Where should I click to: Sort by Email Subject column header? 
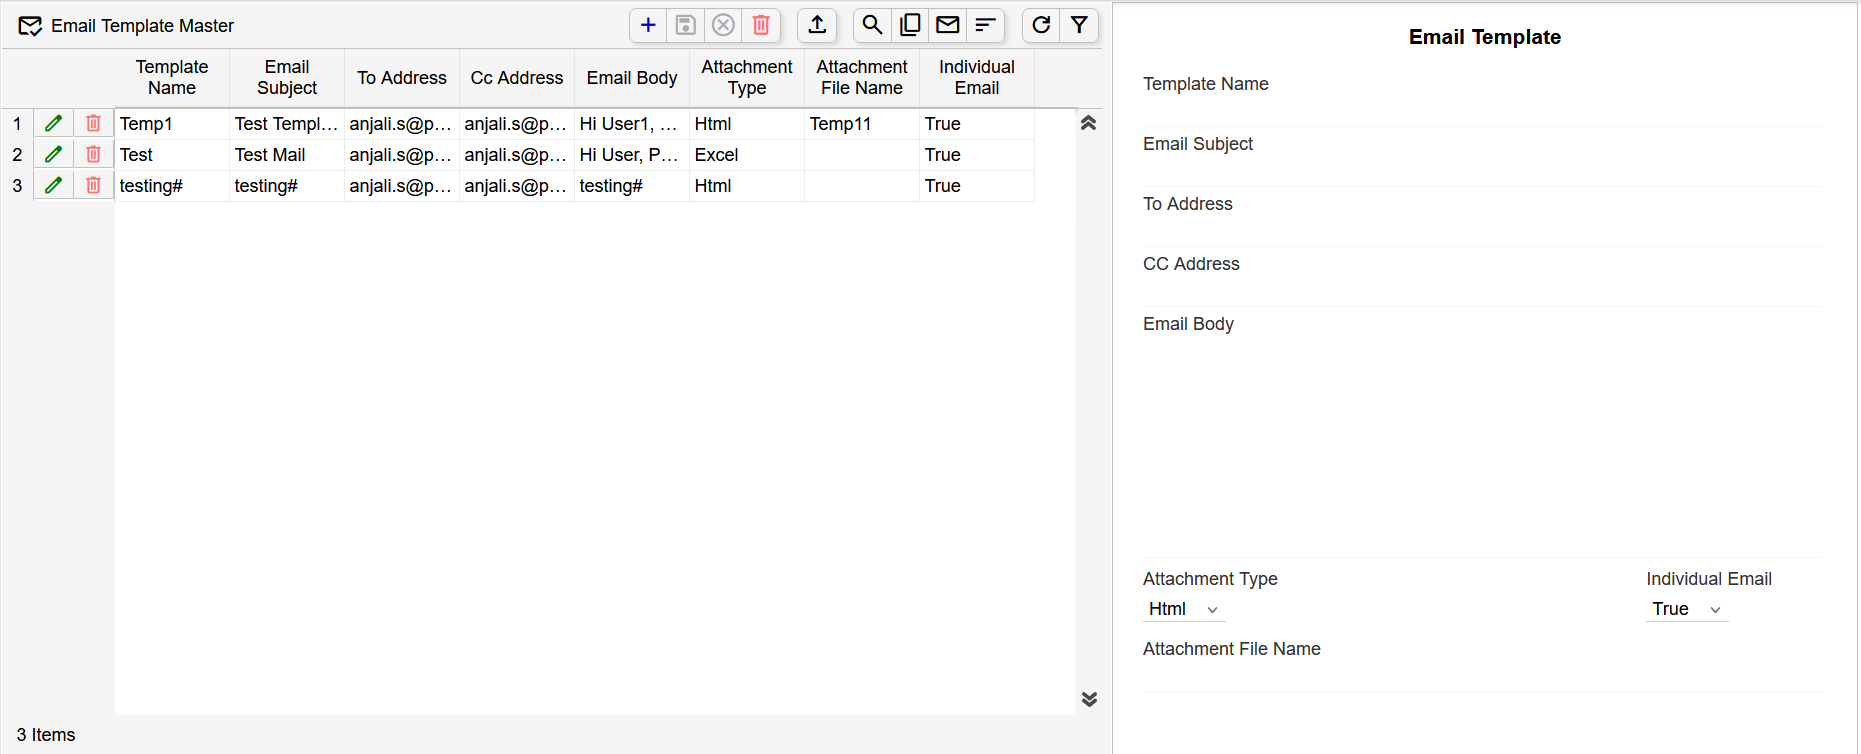pyautogui.click(x=287, y=78)
